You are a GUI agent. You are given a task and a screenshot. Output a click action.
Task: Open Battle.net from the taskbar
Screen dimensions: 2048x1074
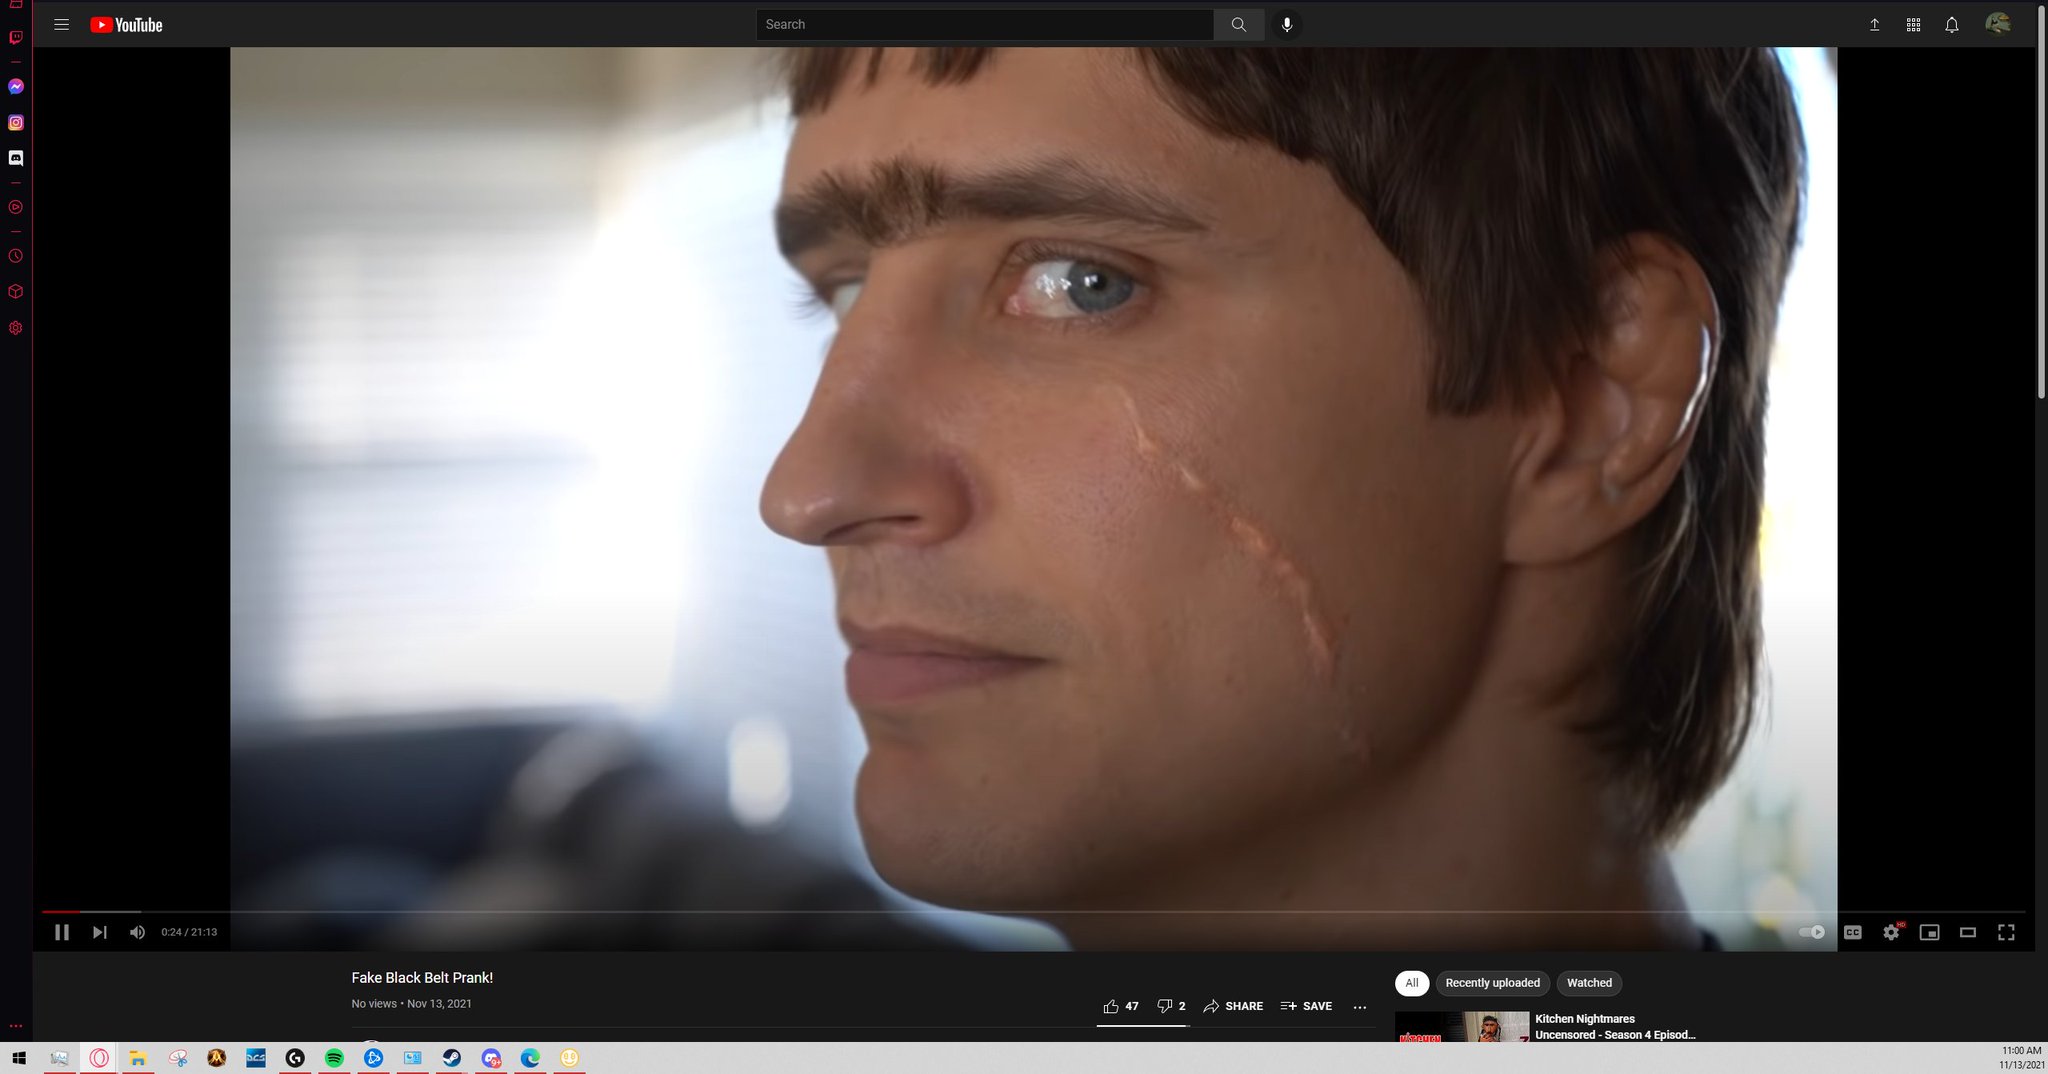373,1058
